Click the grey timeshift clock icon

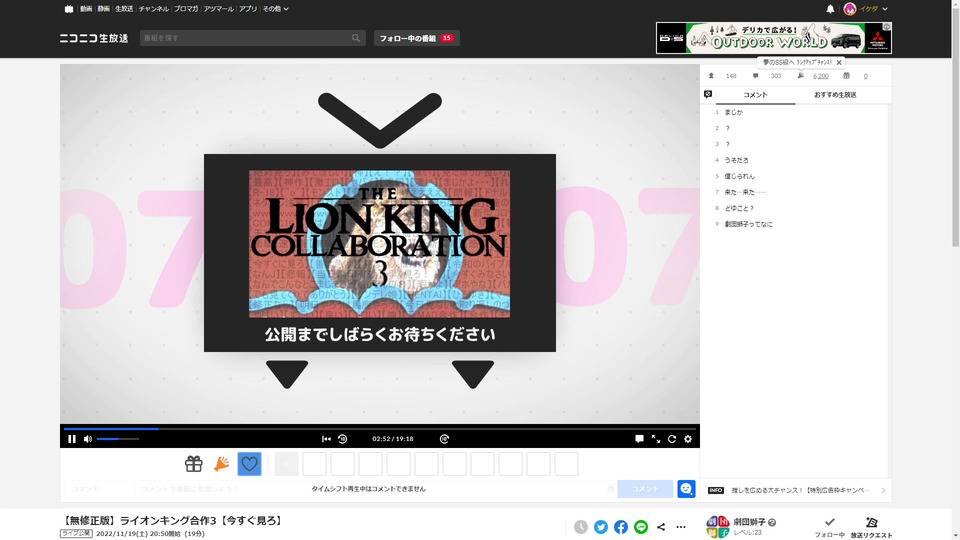point(580,527)
